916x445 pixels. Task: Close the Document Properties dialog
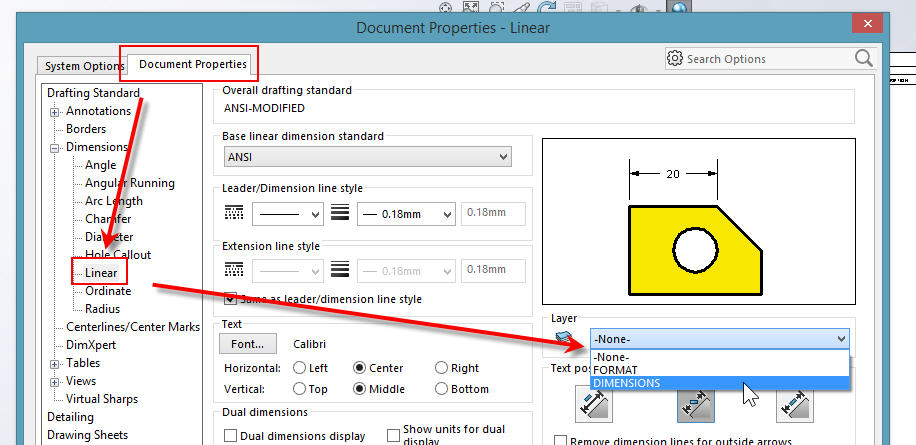point(868,24)
